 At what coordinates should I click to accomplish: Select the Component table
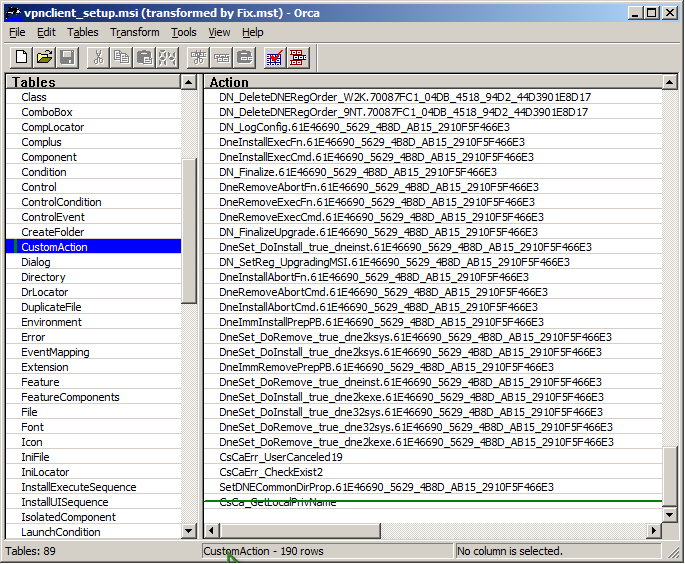[x=93, y=157]
